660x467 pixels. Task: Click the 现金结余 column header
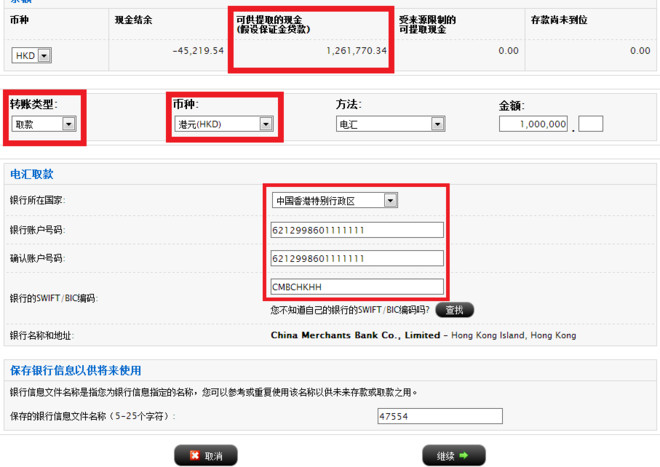(x=134, y=20)
